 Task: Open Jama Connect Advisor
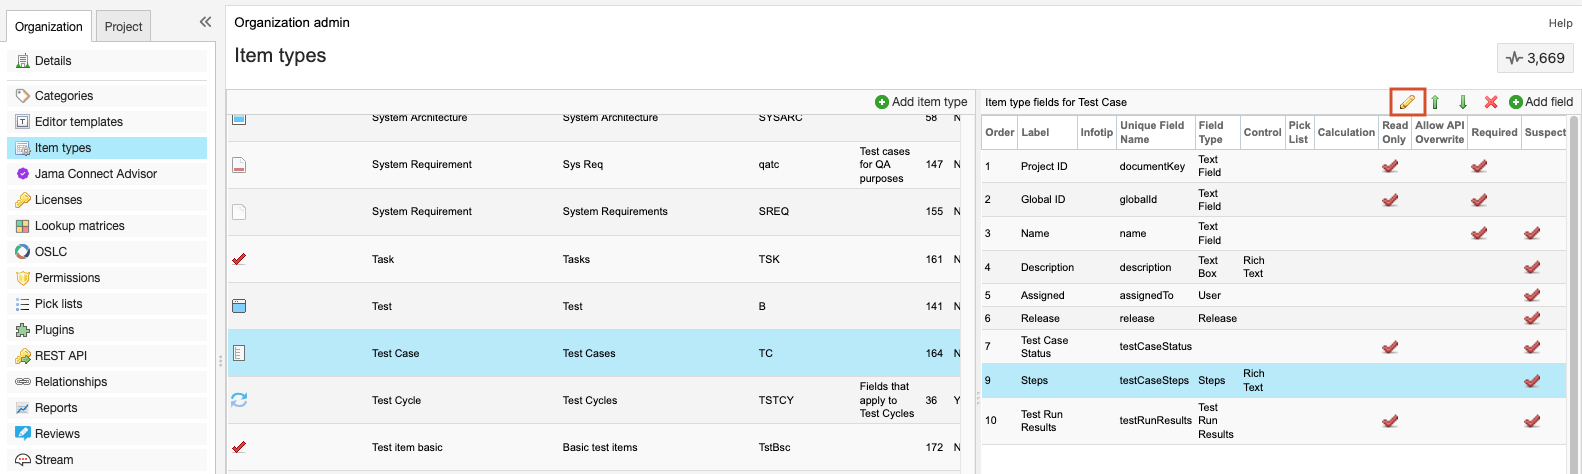tap(107, 174)
